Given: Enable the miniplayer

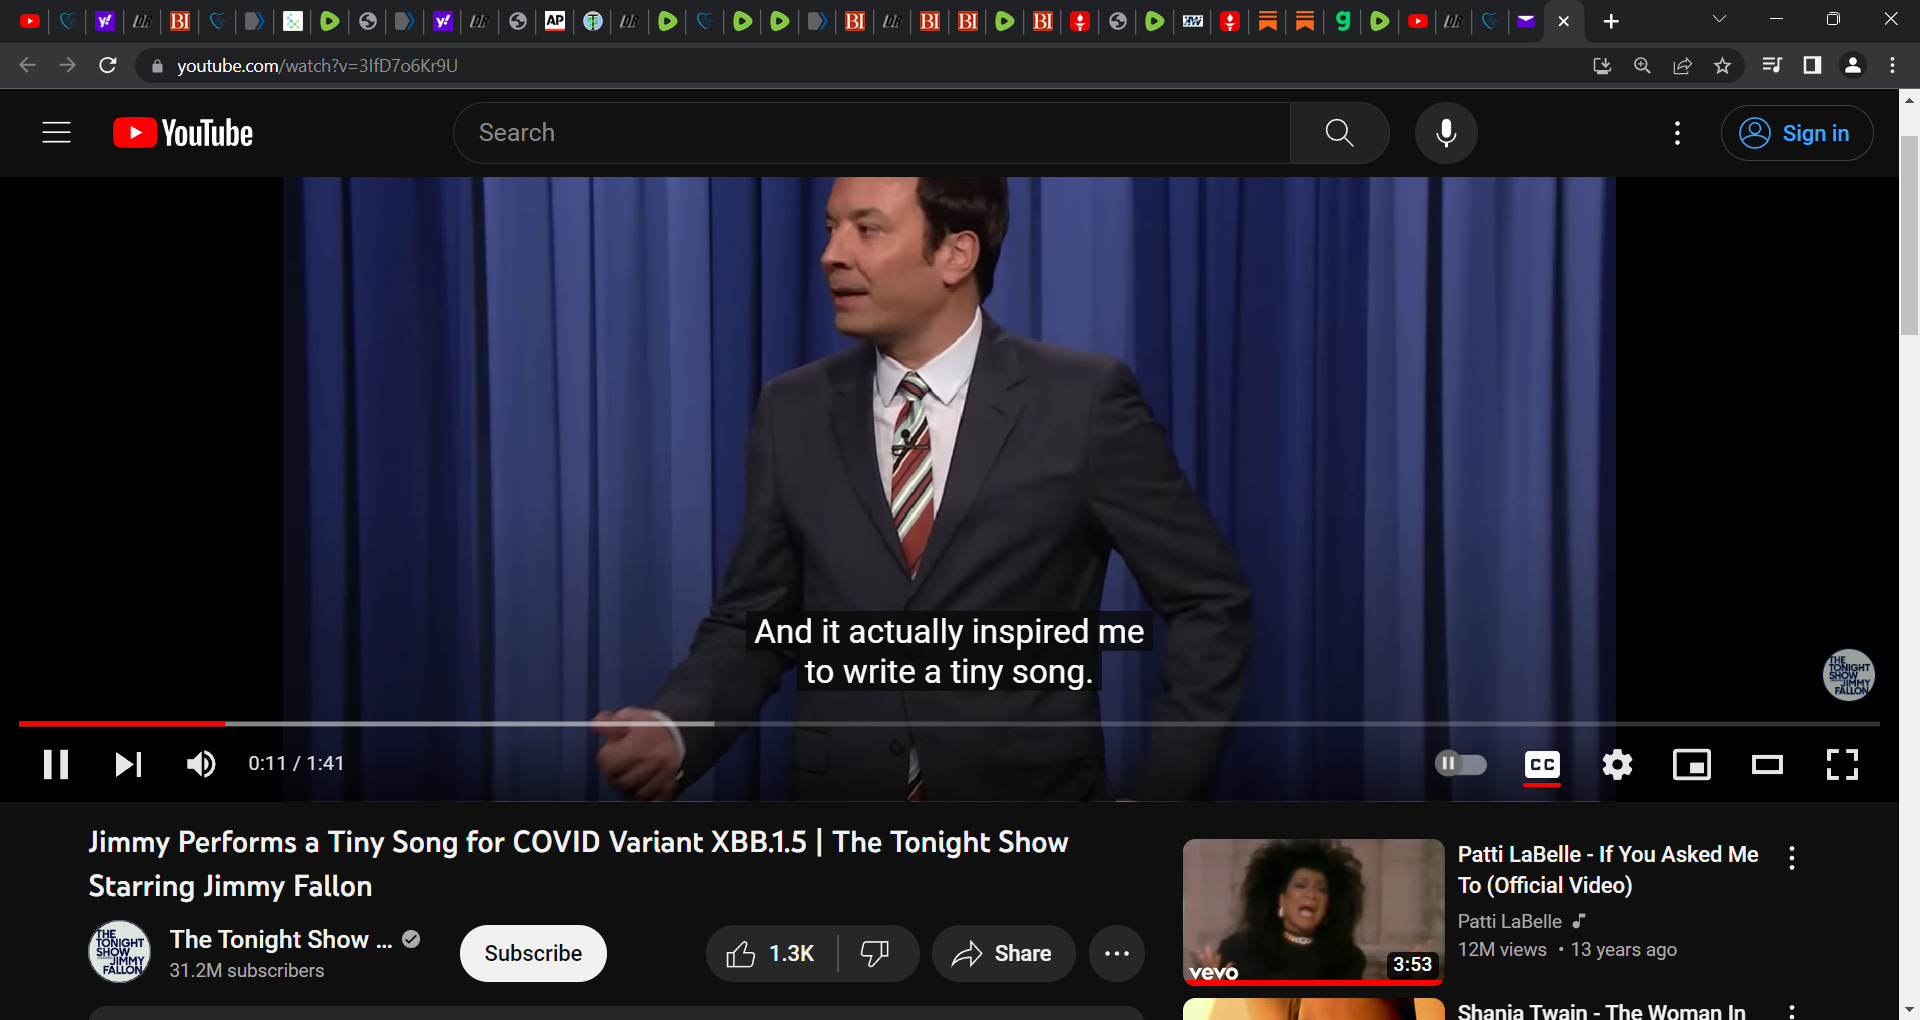Looking at the screenshot, I should coord(1692,765).
